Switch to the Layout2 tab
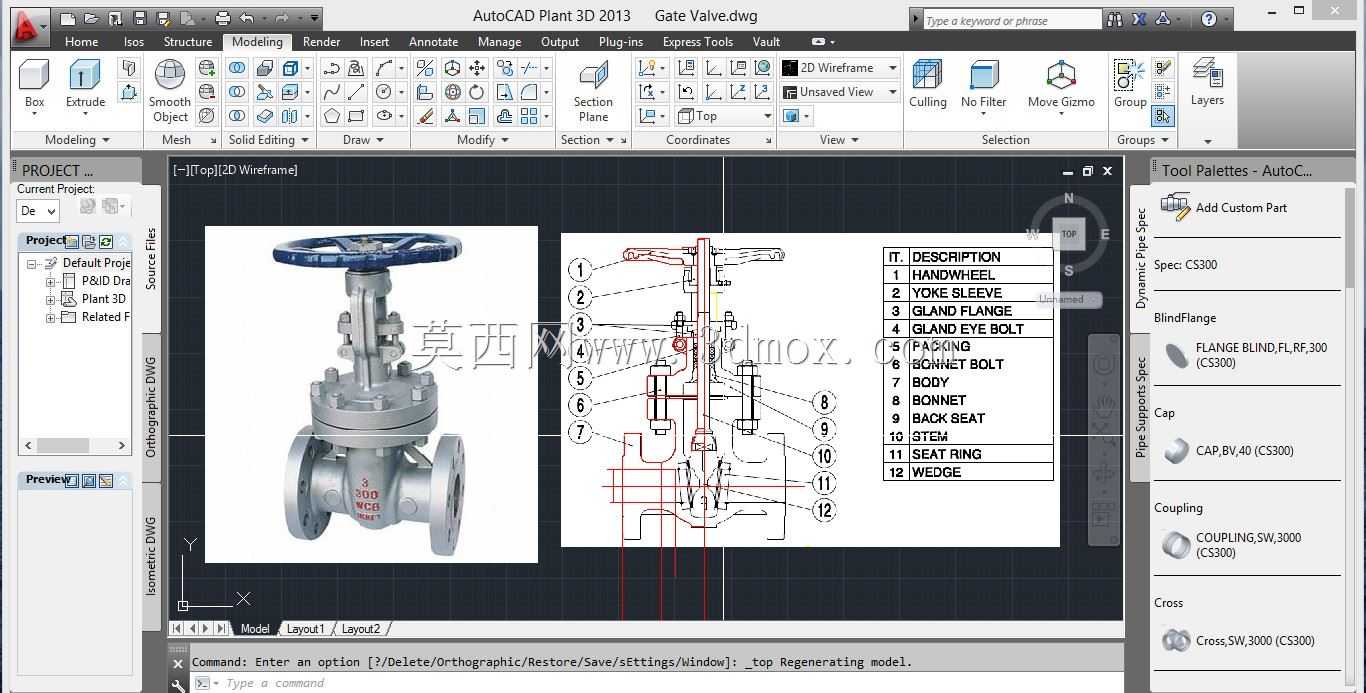The height and width of the screenshot is (693, 1366). pyautogui.click(x=361, y=629)
